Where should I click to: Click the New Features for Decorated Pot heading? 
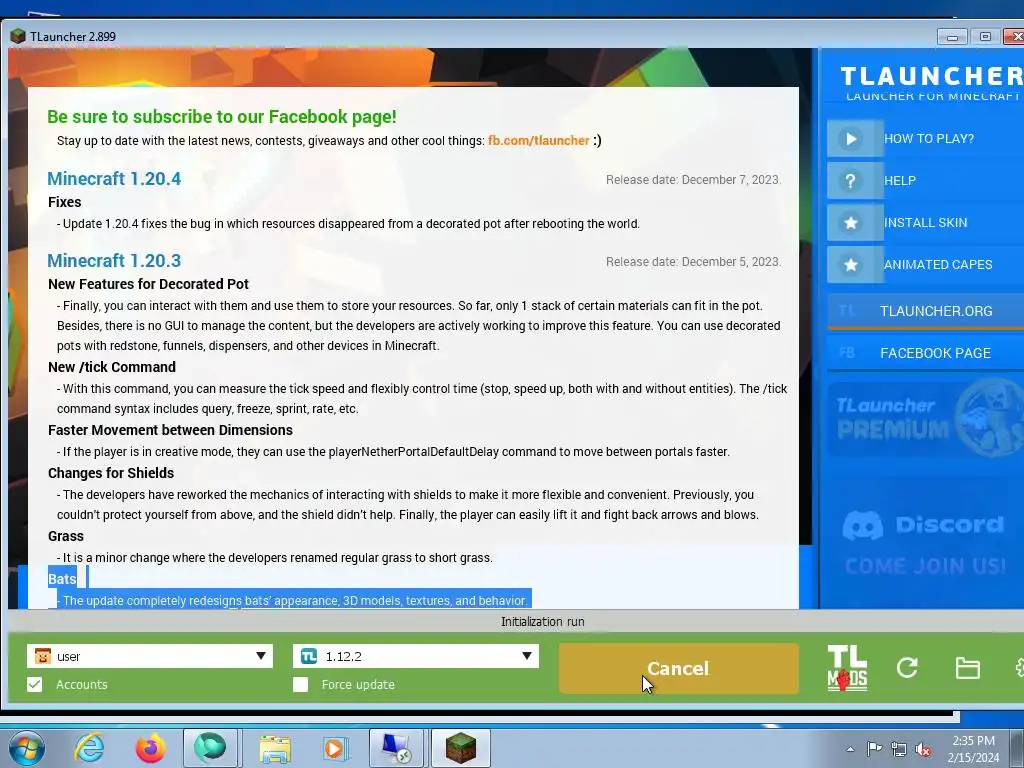pos(148,284)
